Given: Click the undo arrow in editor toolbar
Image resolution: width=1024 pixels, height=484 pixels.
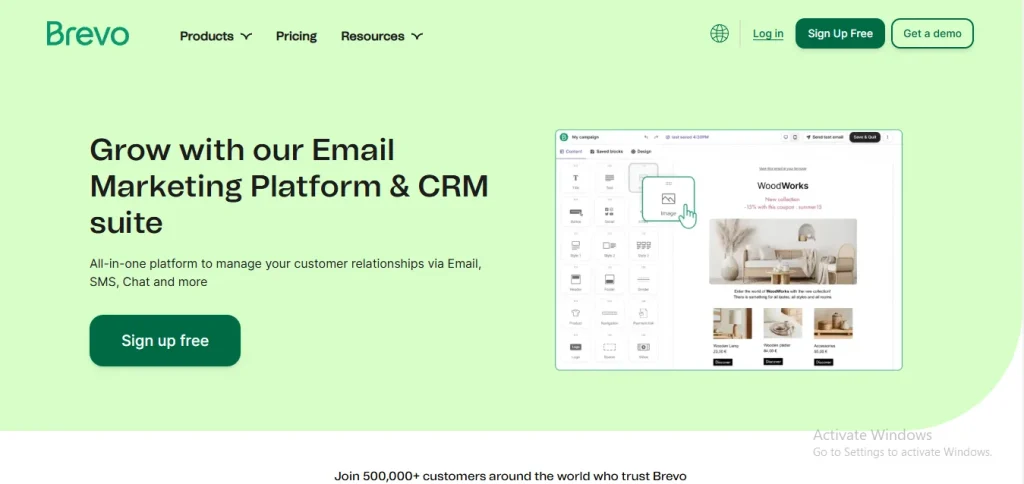Looking at the screenshot, I should coord(646,137).
